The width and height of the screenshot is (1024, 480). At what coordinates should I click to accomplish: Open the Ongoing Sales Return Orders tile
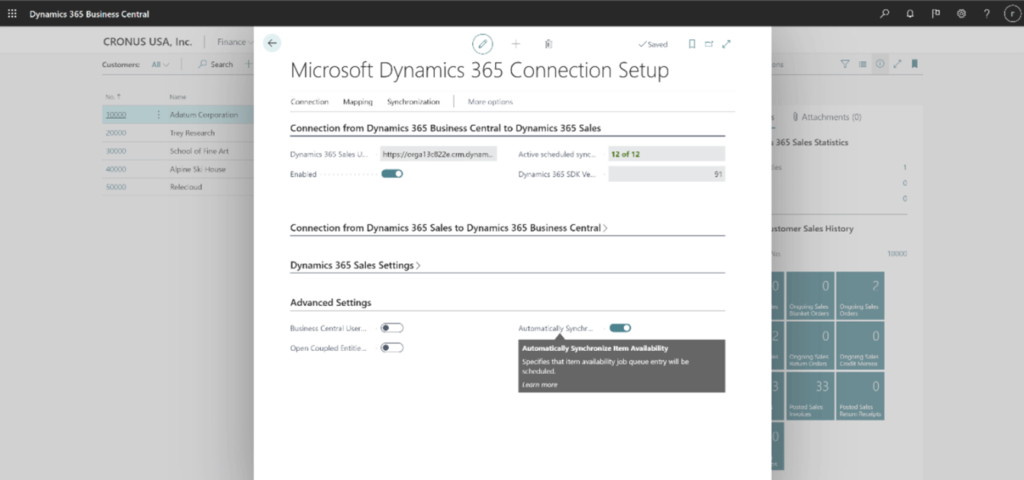(810, 345)
